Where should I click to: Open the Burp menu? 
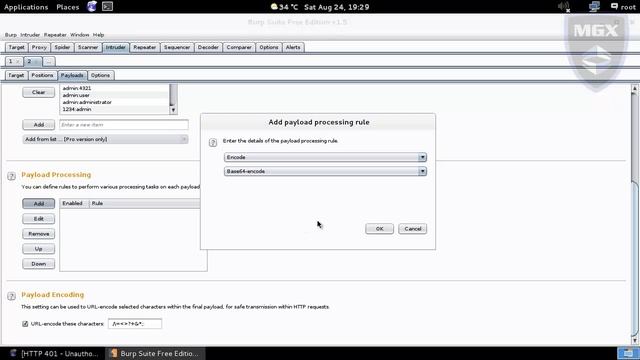point(11,35)
